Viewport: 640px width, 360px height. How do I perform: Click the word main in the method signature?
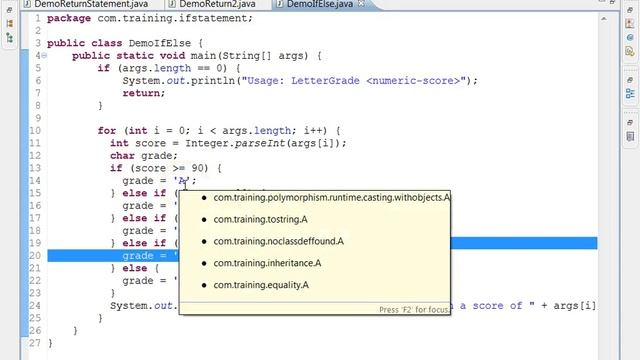[203, 56]
